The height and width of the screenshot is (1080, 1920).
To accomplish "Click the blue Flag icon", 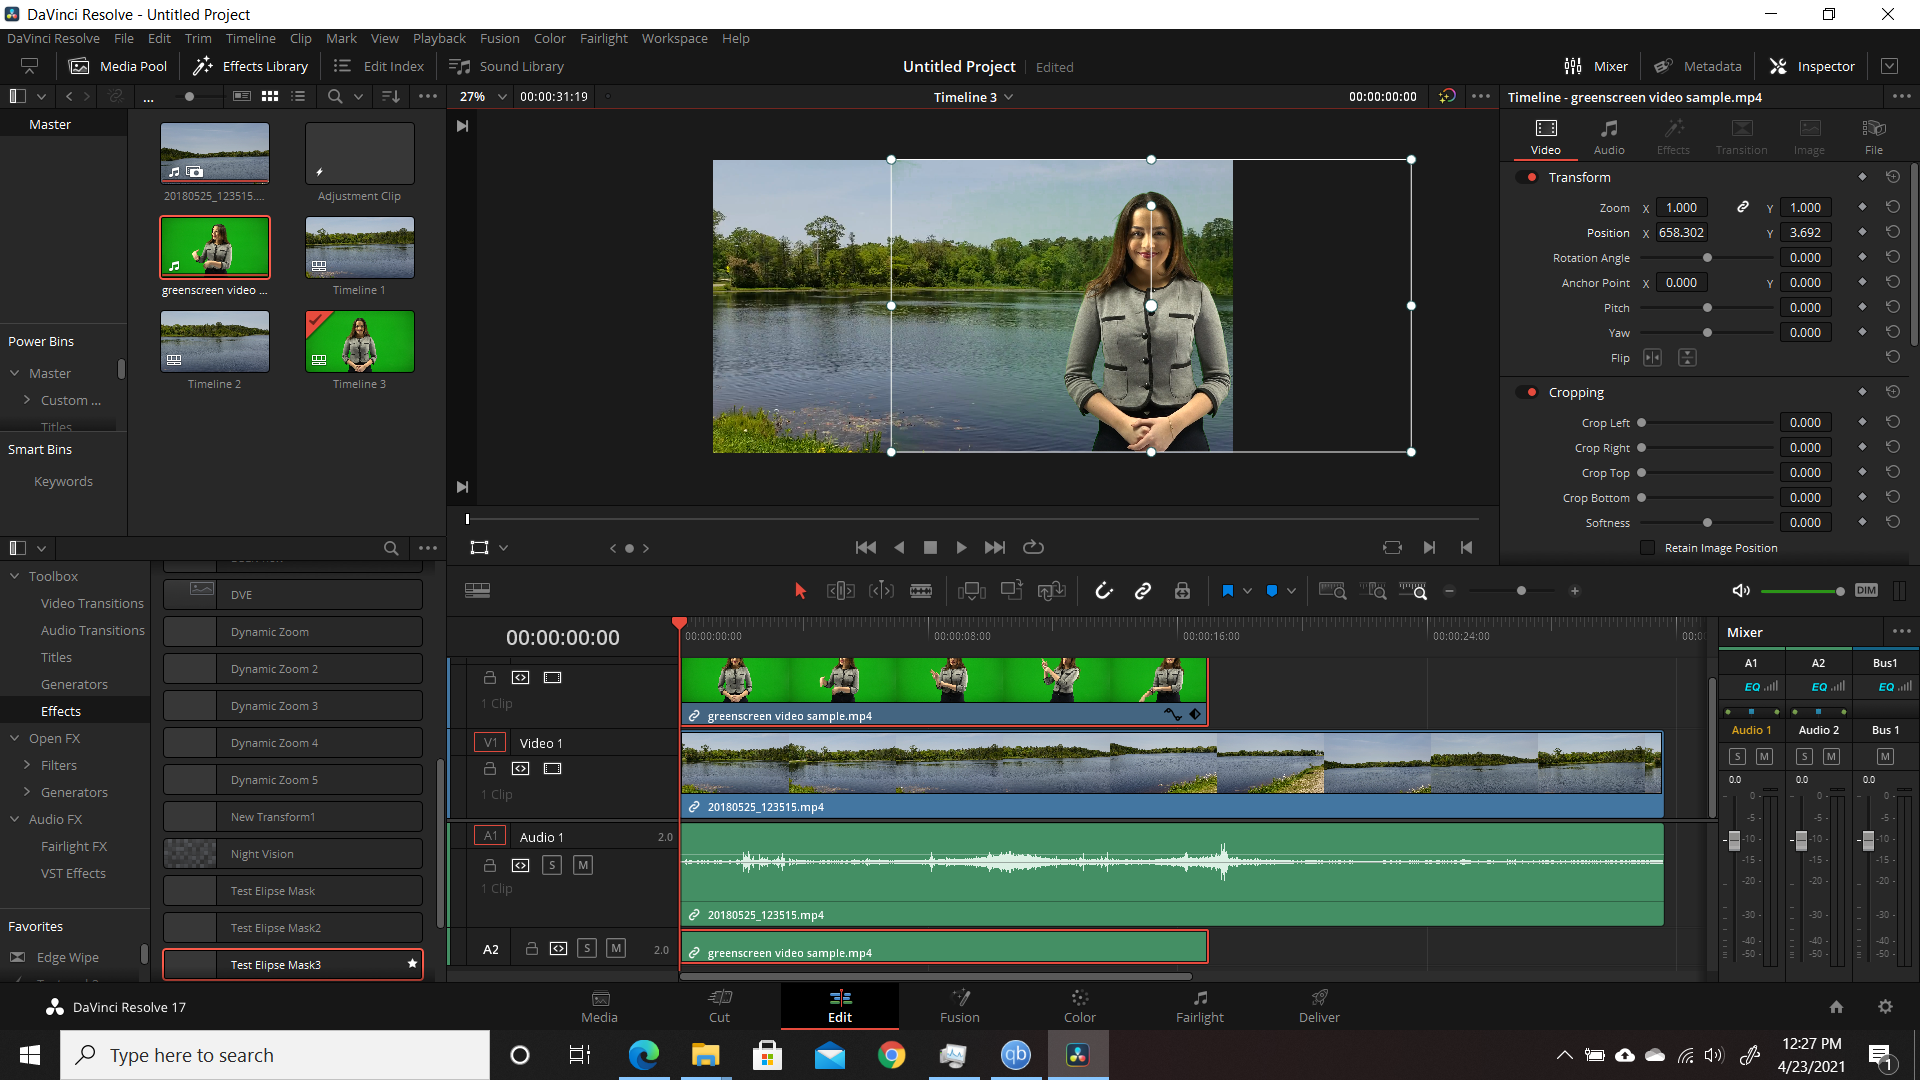I will [1227, 591].
